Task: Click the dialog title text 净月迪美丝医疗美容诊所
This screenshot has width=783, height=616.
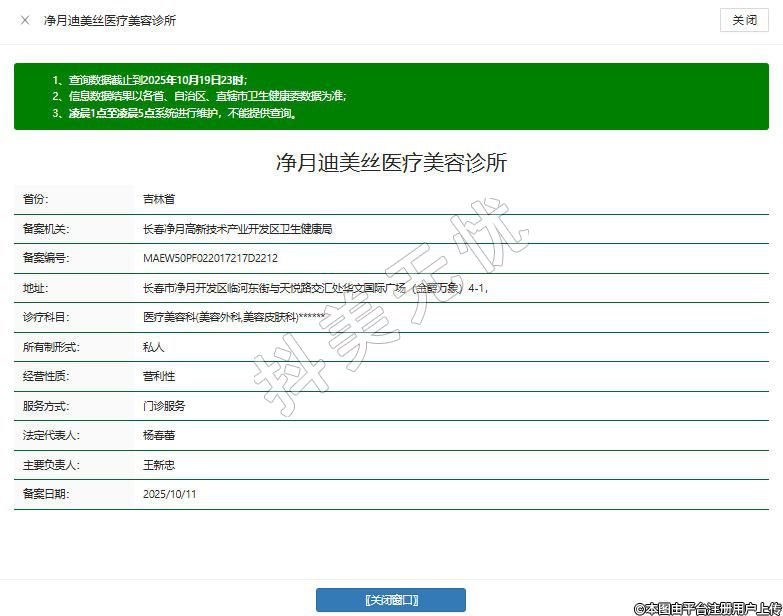Action: pos(110,20)
